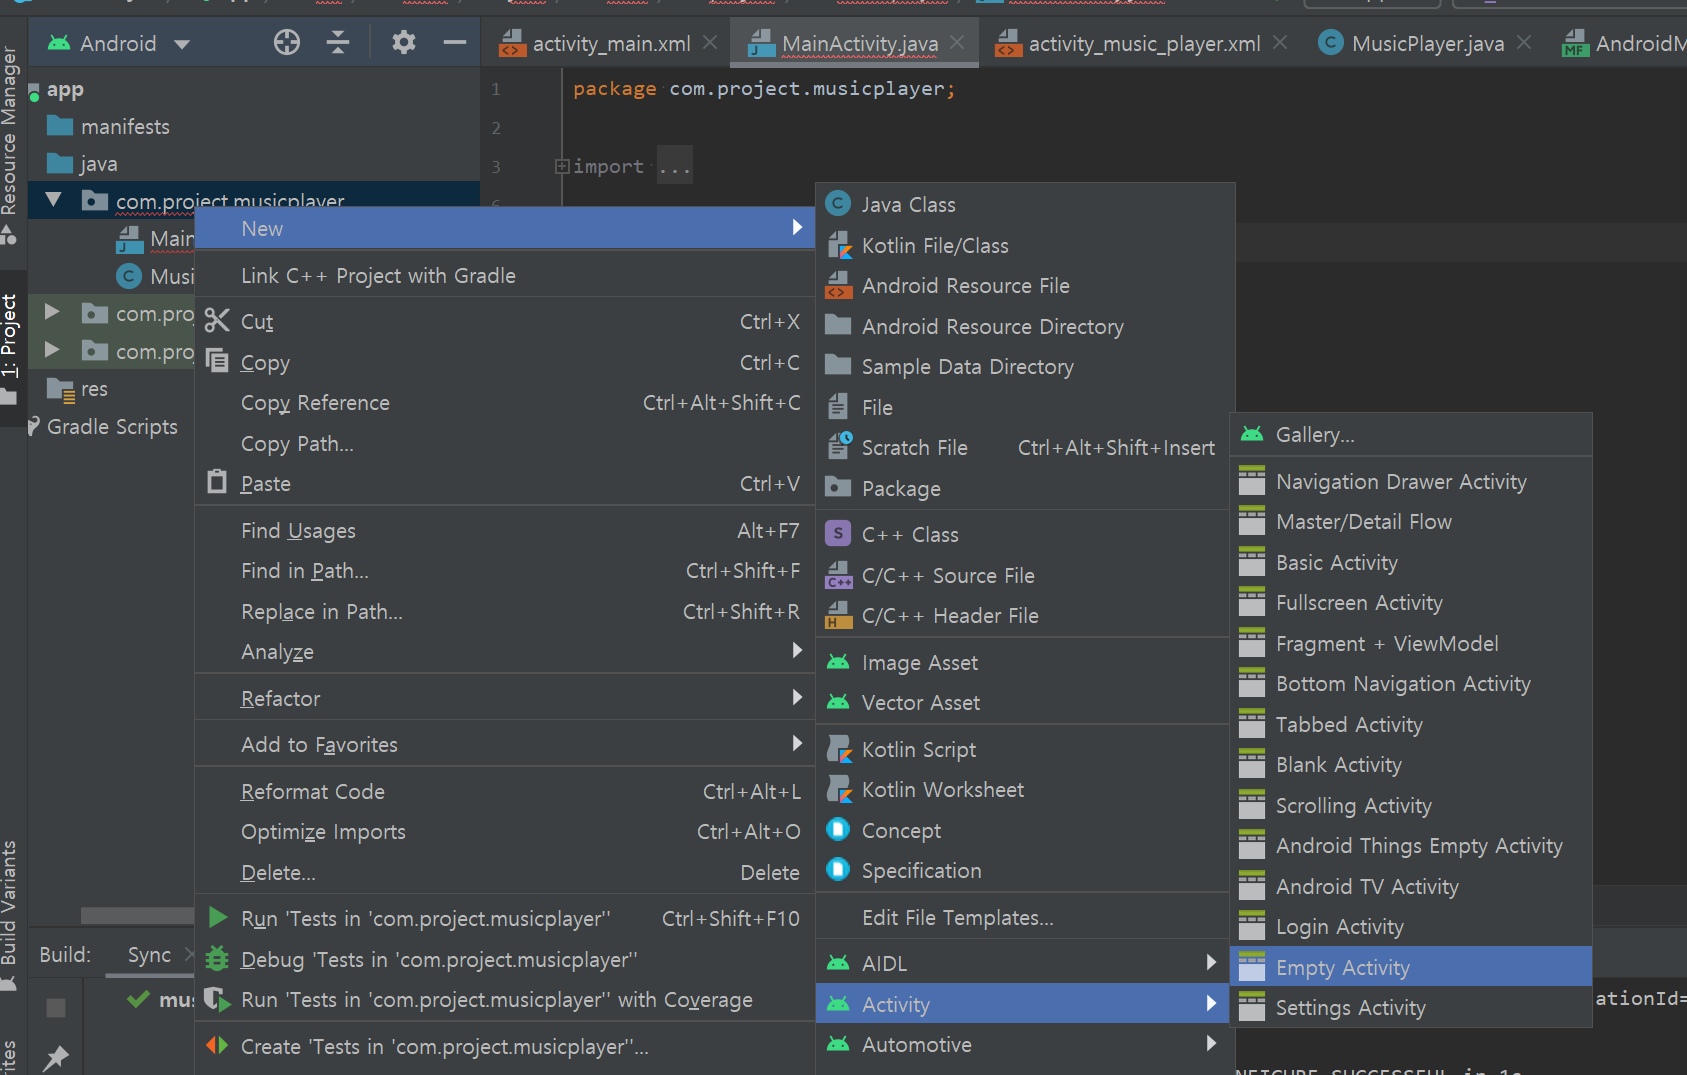Choose Find Usages
The height and width of the screenshot is (1075, 1687).
tap(505, 531)
